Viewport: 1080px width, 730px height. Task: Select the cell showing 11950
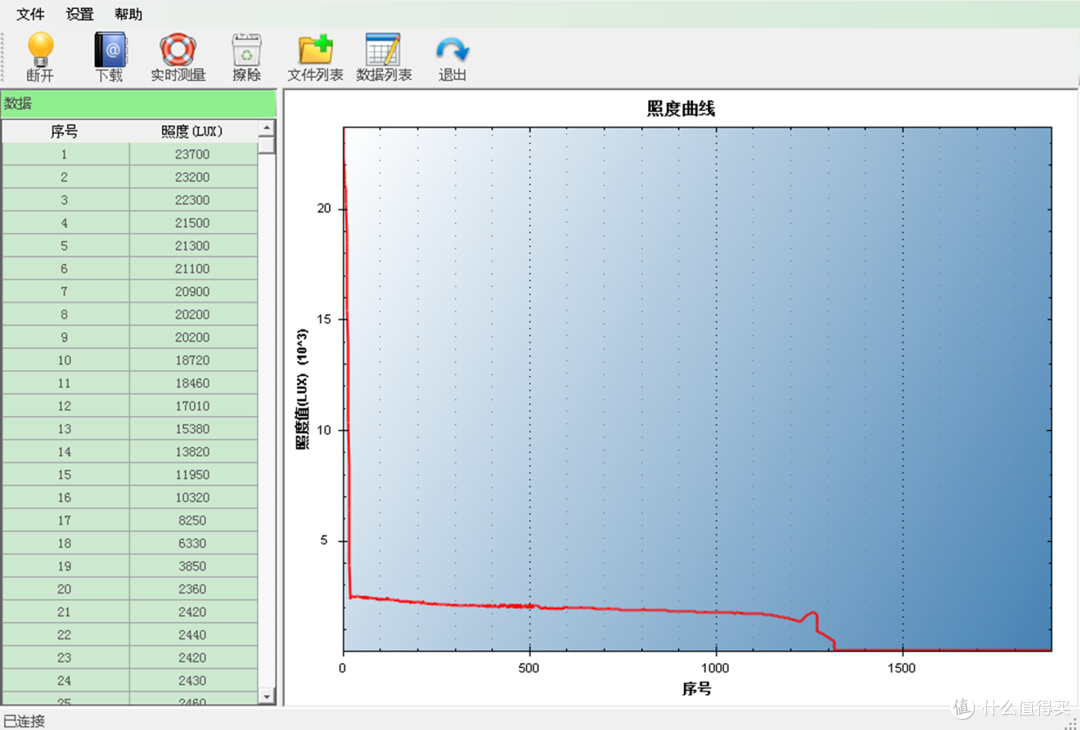(193, 474)
